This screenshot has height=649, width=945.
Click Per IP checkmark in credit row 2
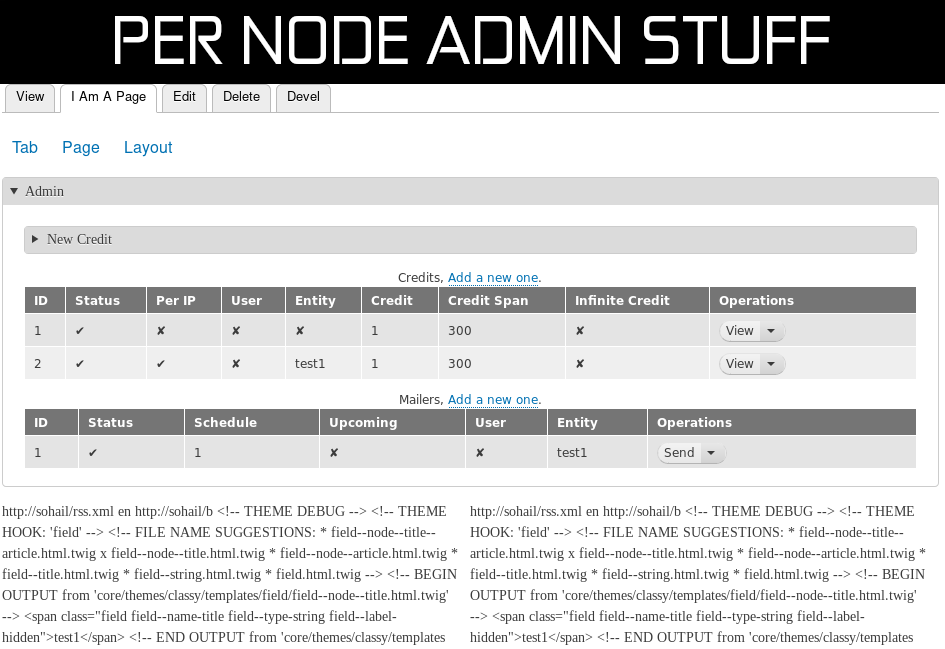pyautogui.click(x=160, y=364)
